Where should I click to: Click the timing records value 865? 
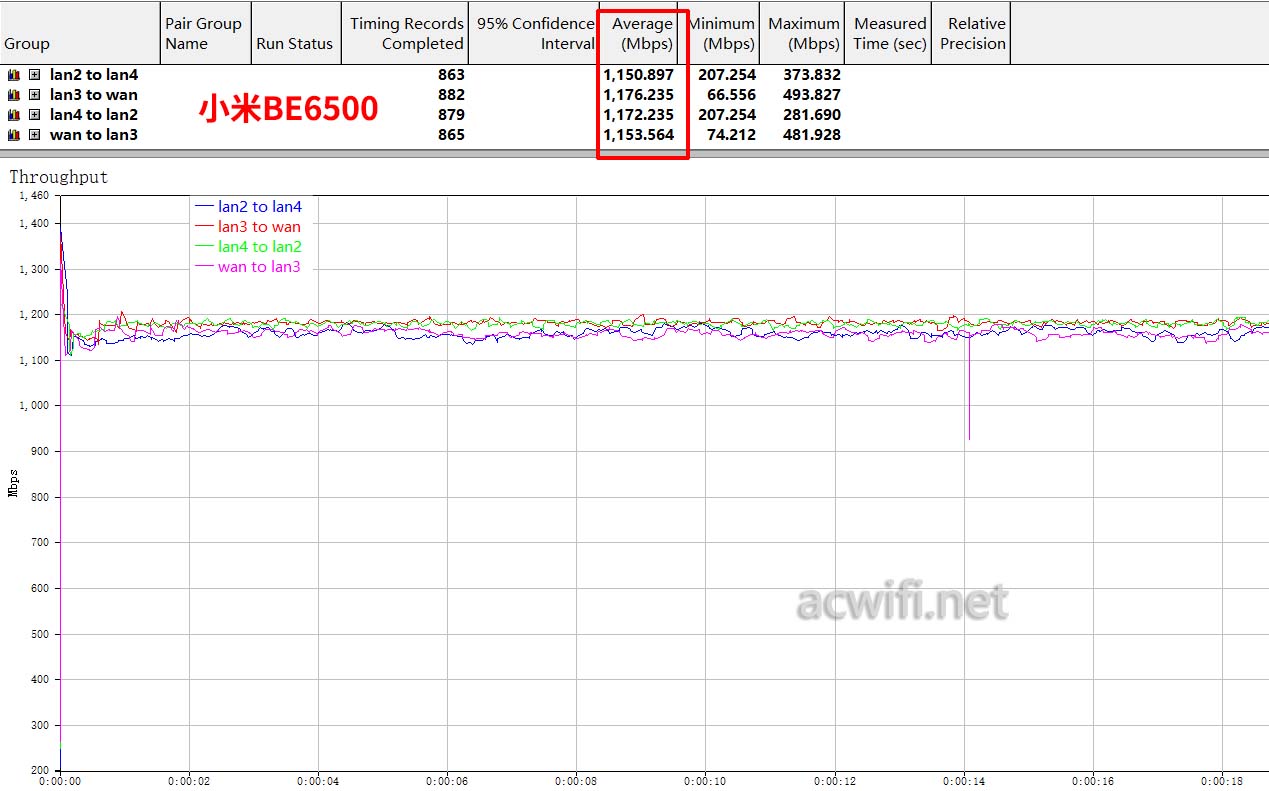451,135
